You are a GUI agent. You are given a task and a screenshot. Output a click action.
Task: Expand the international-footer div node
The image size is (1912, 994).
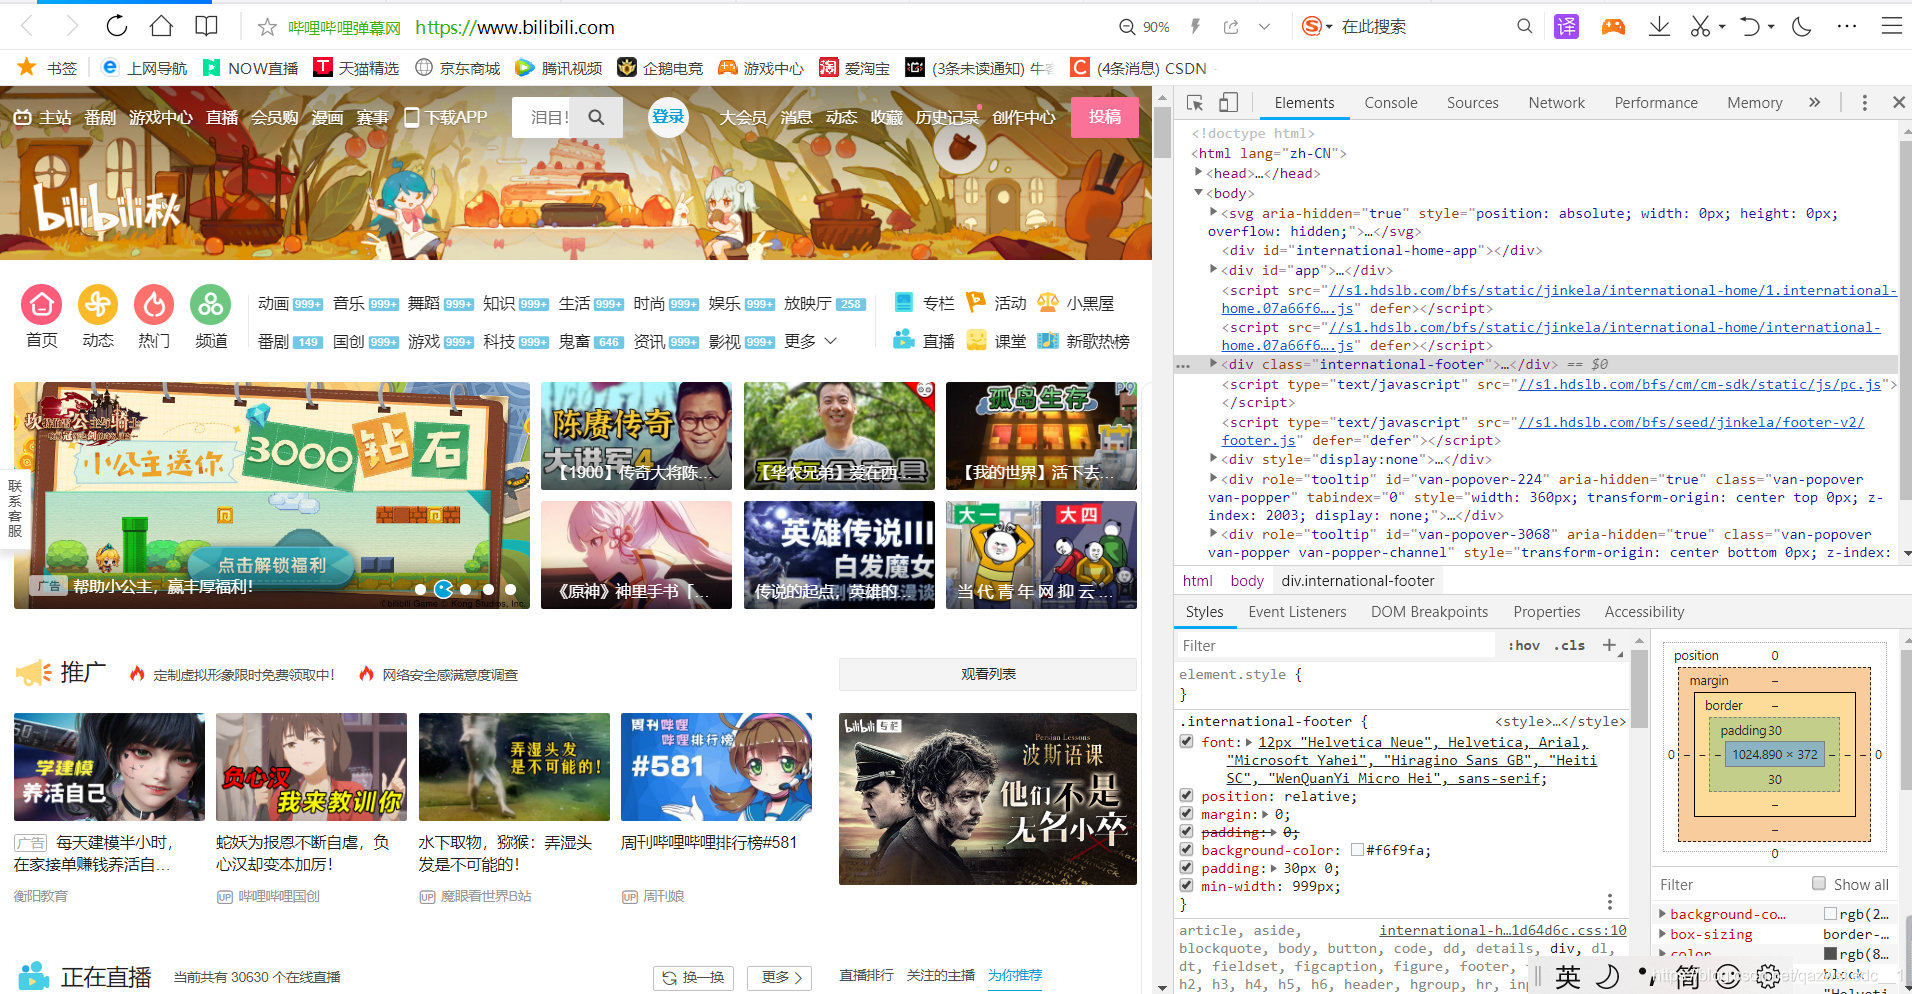(x=1214, y=363)
